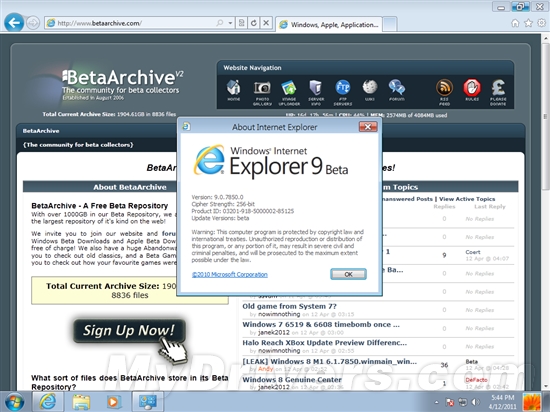Click the browser forward arrow button
Image resolution: width=550 pixels, height=412 pixels.
click(x=33, y=23)
